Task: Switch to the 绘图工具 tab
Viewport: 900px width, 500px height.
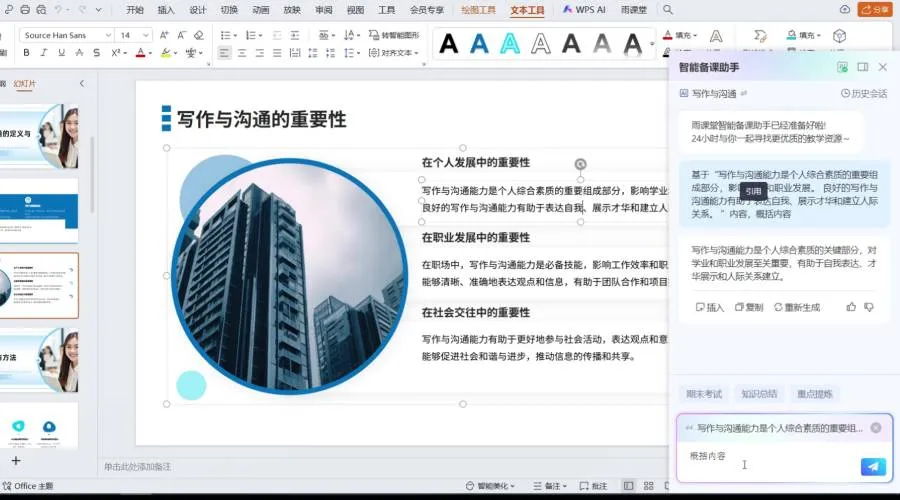Action: click(478, 10)
